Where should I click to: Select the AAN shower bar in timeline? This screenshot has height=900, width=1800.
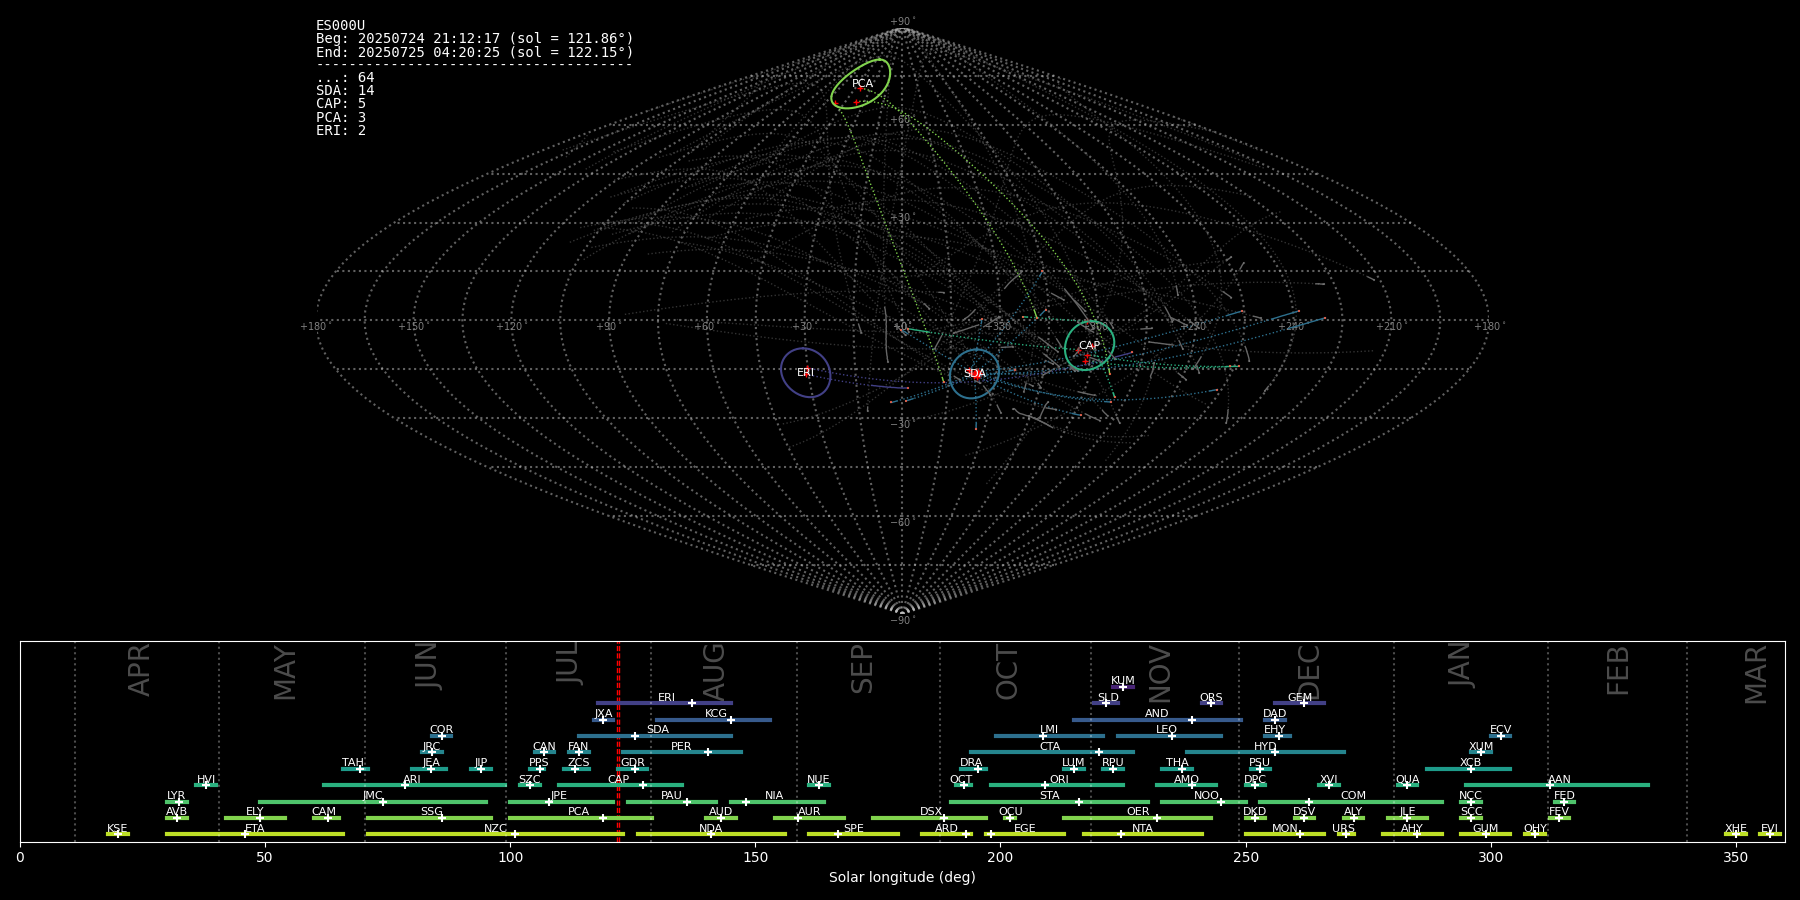tap(1557, 785)
